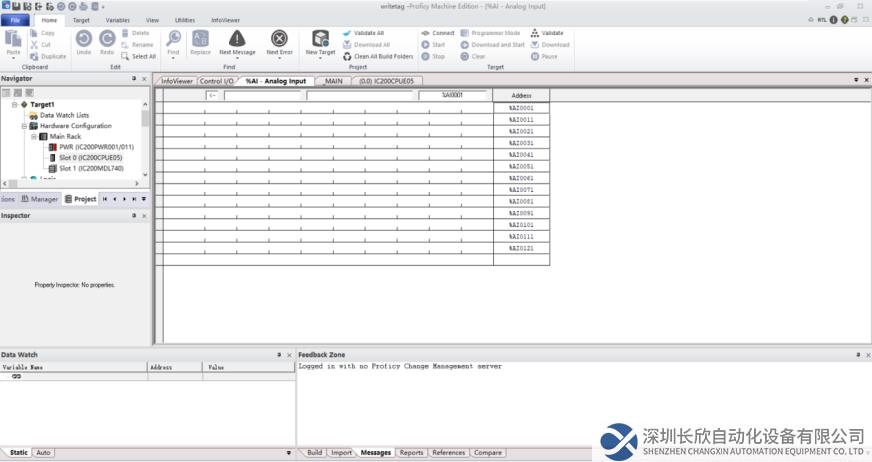This screenshot has height=462, width=872.
Task: Collapse the Hardware Configuration node
Action: (x=24, y=126)
